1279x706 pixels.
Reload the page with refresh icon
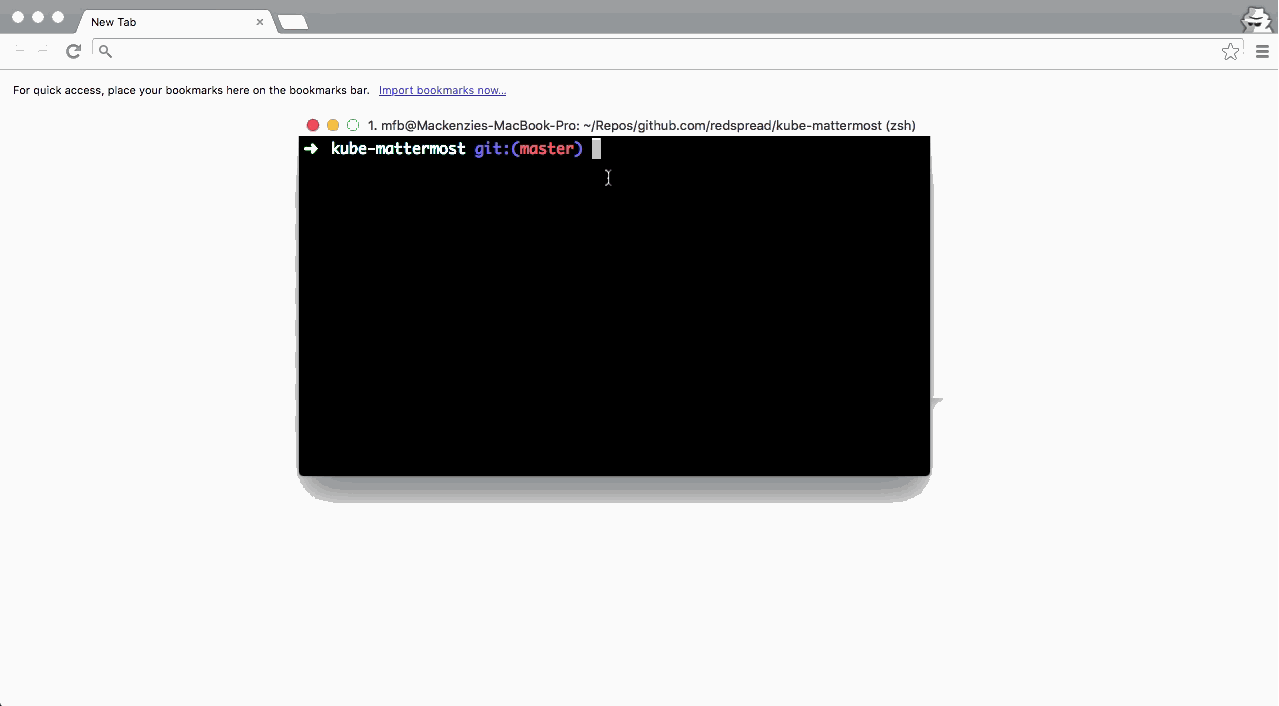[x=73, y=51]
